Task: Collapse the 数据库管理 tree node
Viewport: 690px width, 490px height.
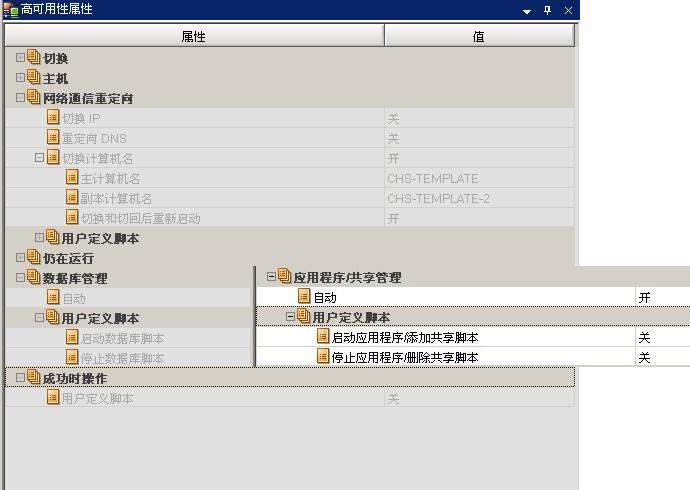Action: pos(20,278)
